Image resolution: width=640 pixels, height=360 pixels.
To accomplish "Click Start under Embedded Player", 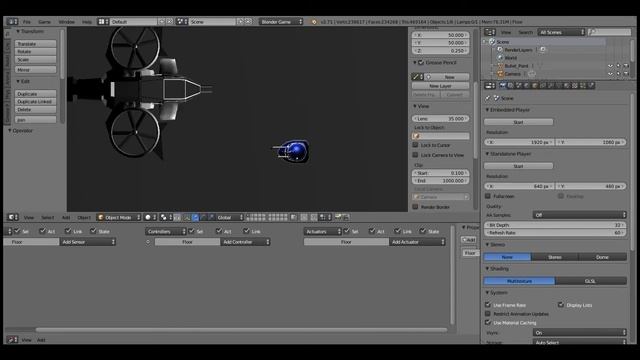I will [x=518, y=122].
